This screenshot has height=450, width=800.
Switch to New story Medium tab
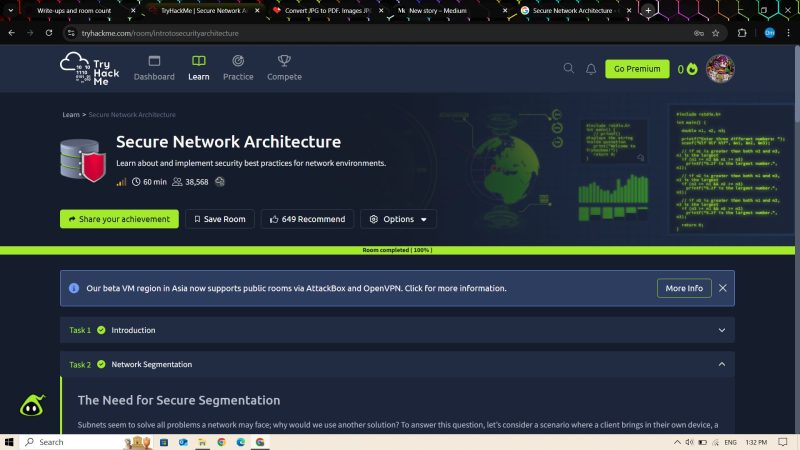pyautogui.click(x=438, y=10)
